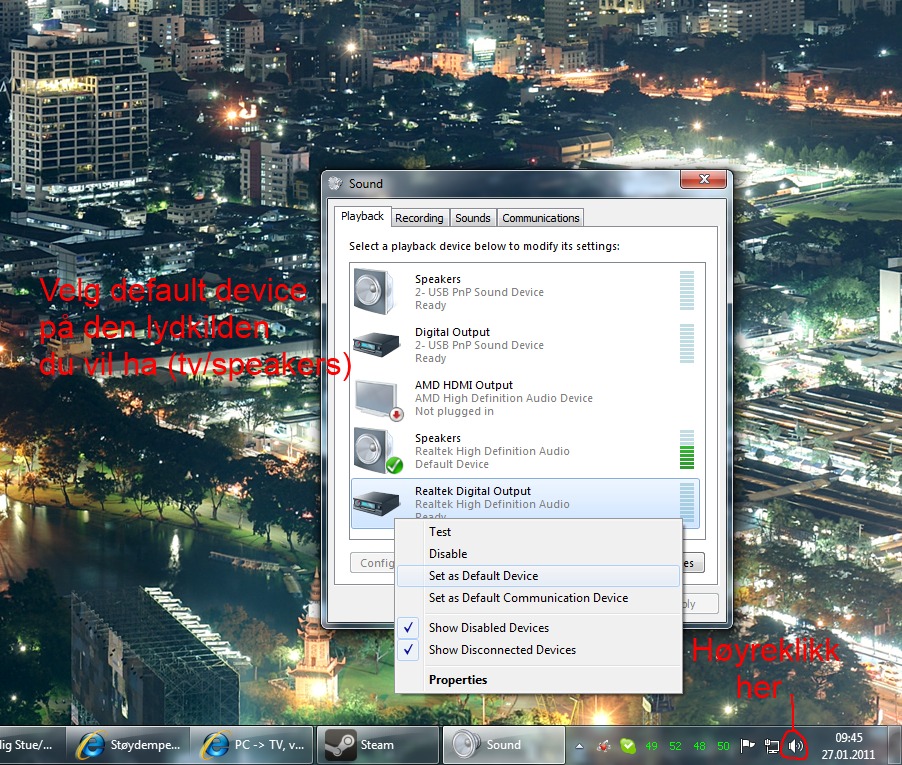Choose Disable in the context menu
The height and width of the screenshot is (765, 902).
538,554
